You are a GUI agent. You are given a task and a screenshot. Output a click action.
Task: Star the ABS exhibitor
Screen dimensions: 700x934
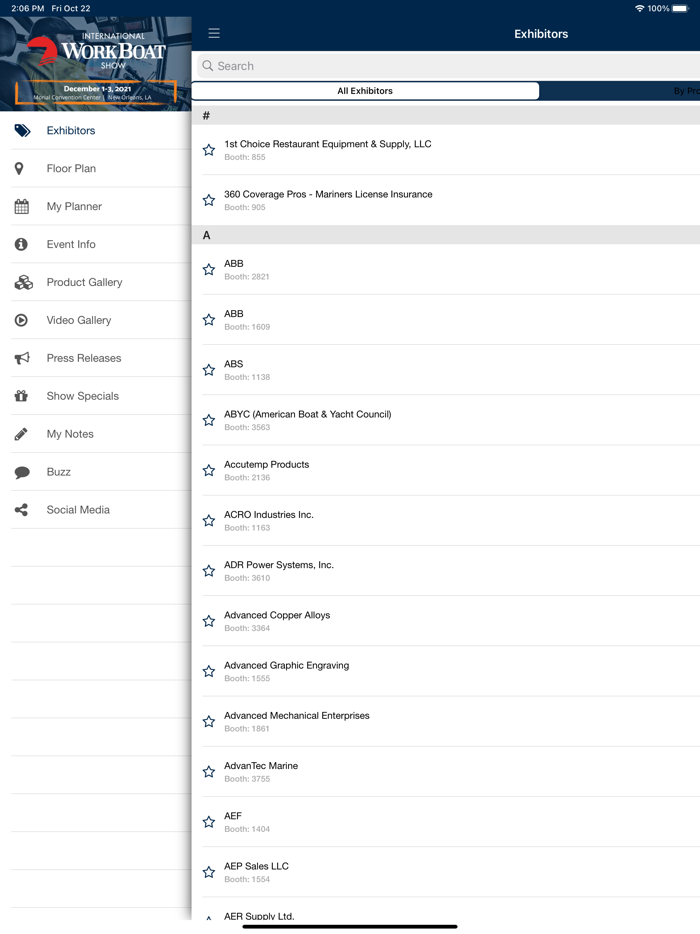(209, 370)
